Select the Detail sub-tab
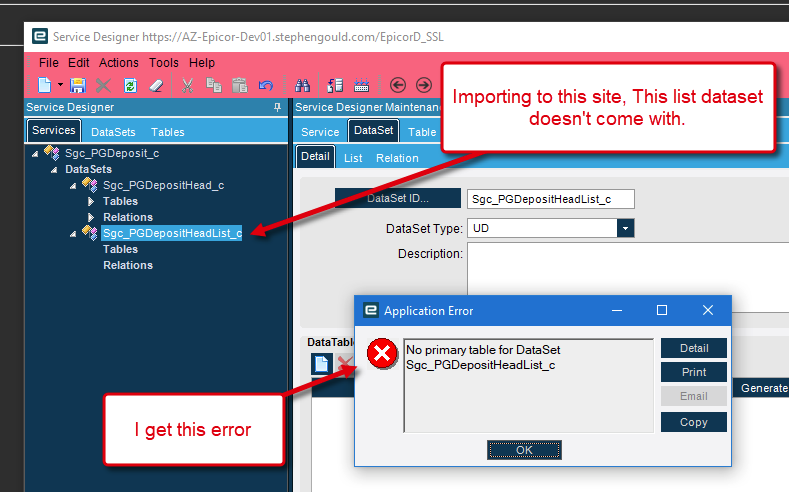Viewport: 789px width, 492px height. click(315, 156)
